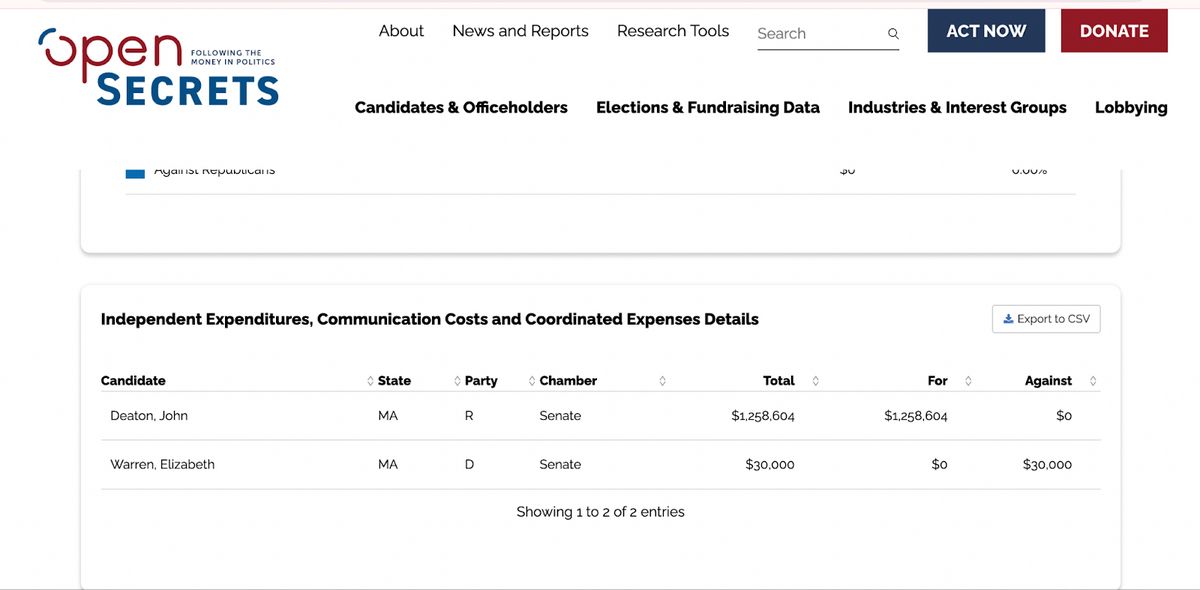Sort table by Against column arrows
This screenshot has height=590, width=1200.
point(1092,381)
